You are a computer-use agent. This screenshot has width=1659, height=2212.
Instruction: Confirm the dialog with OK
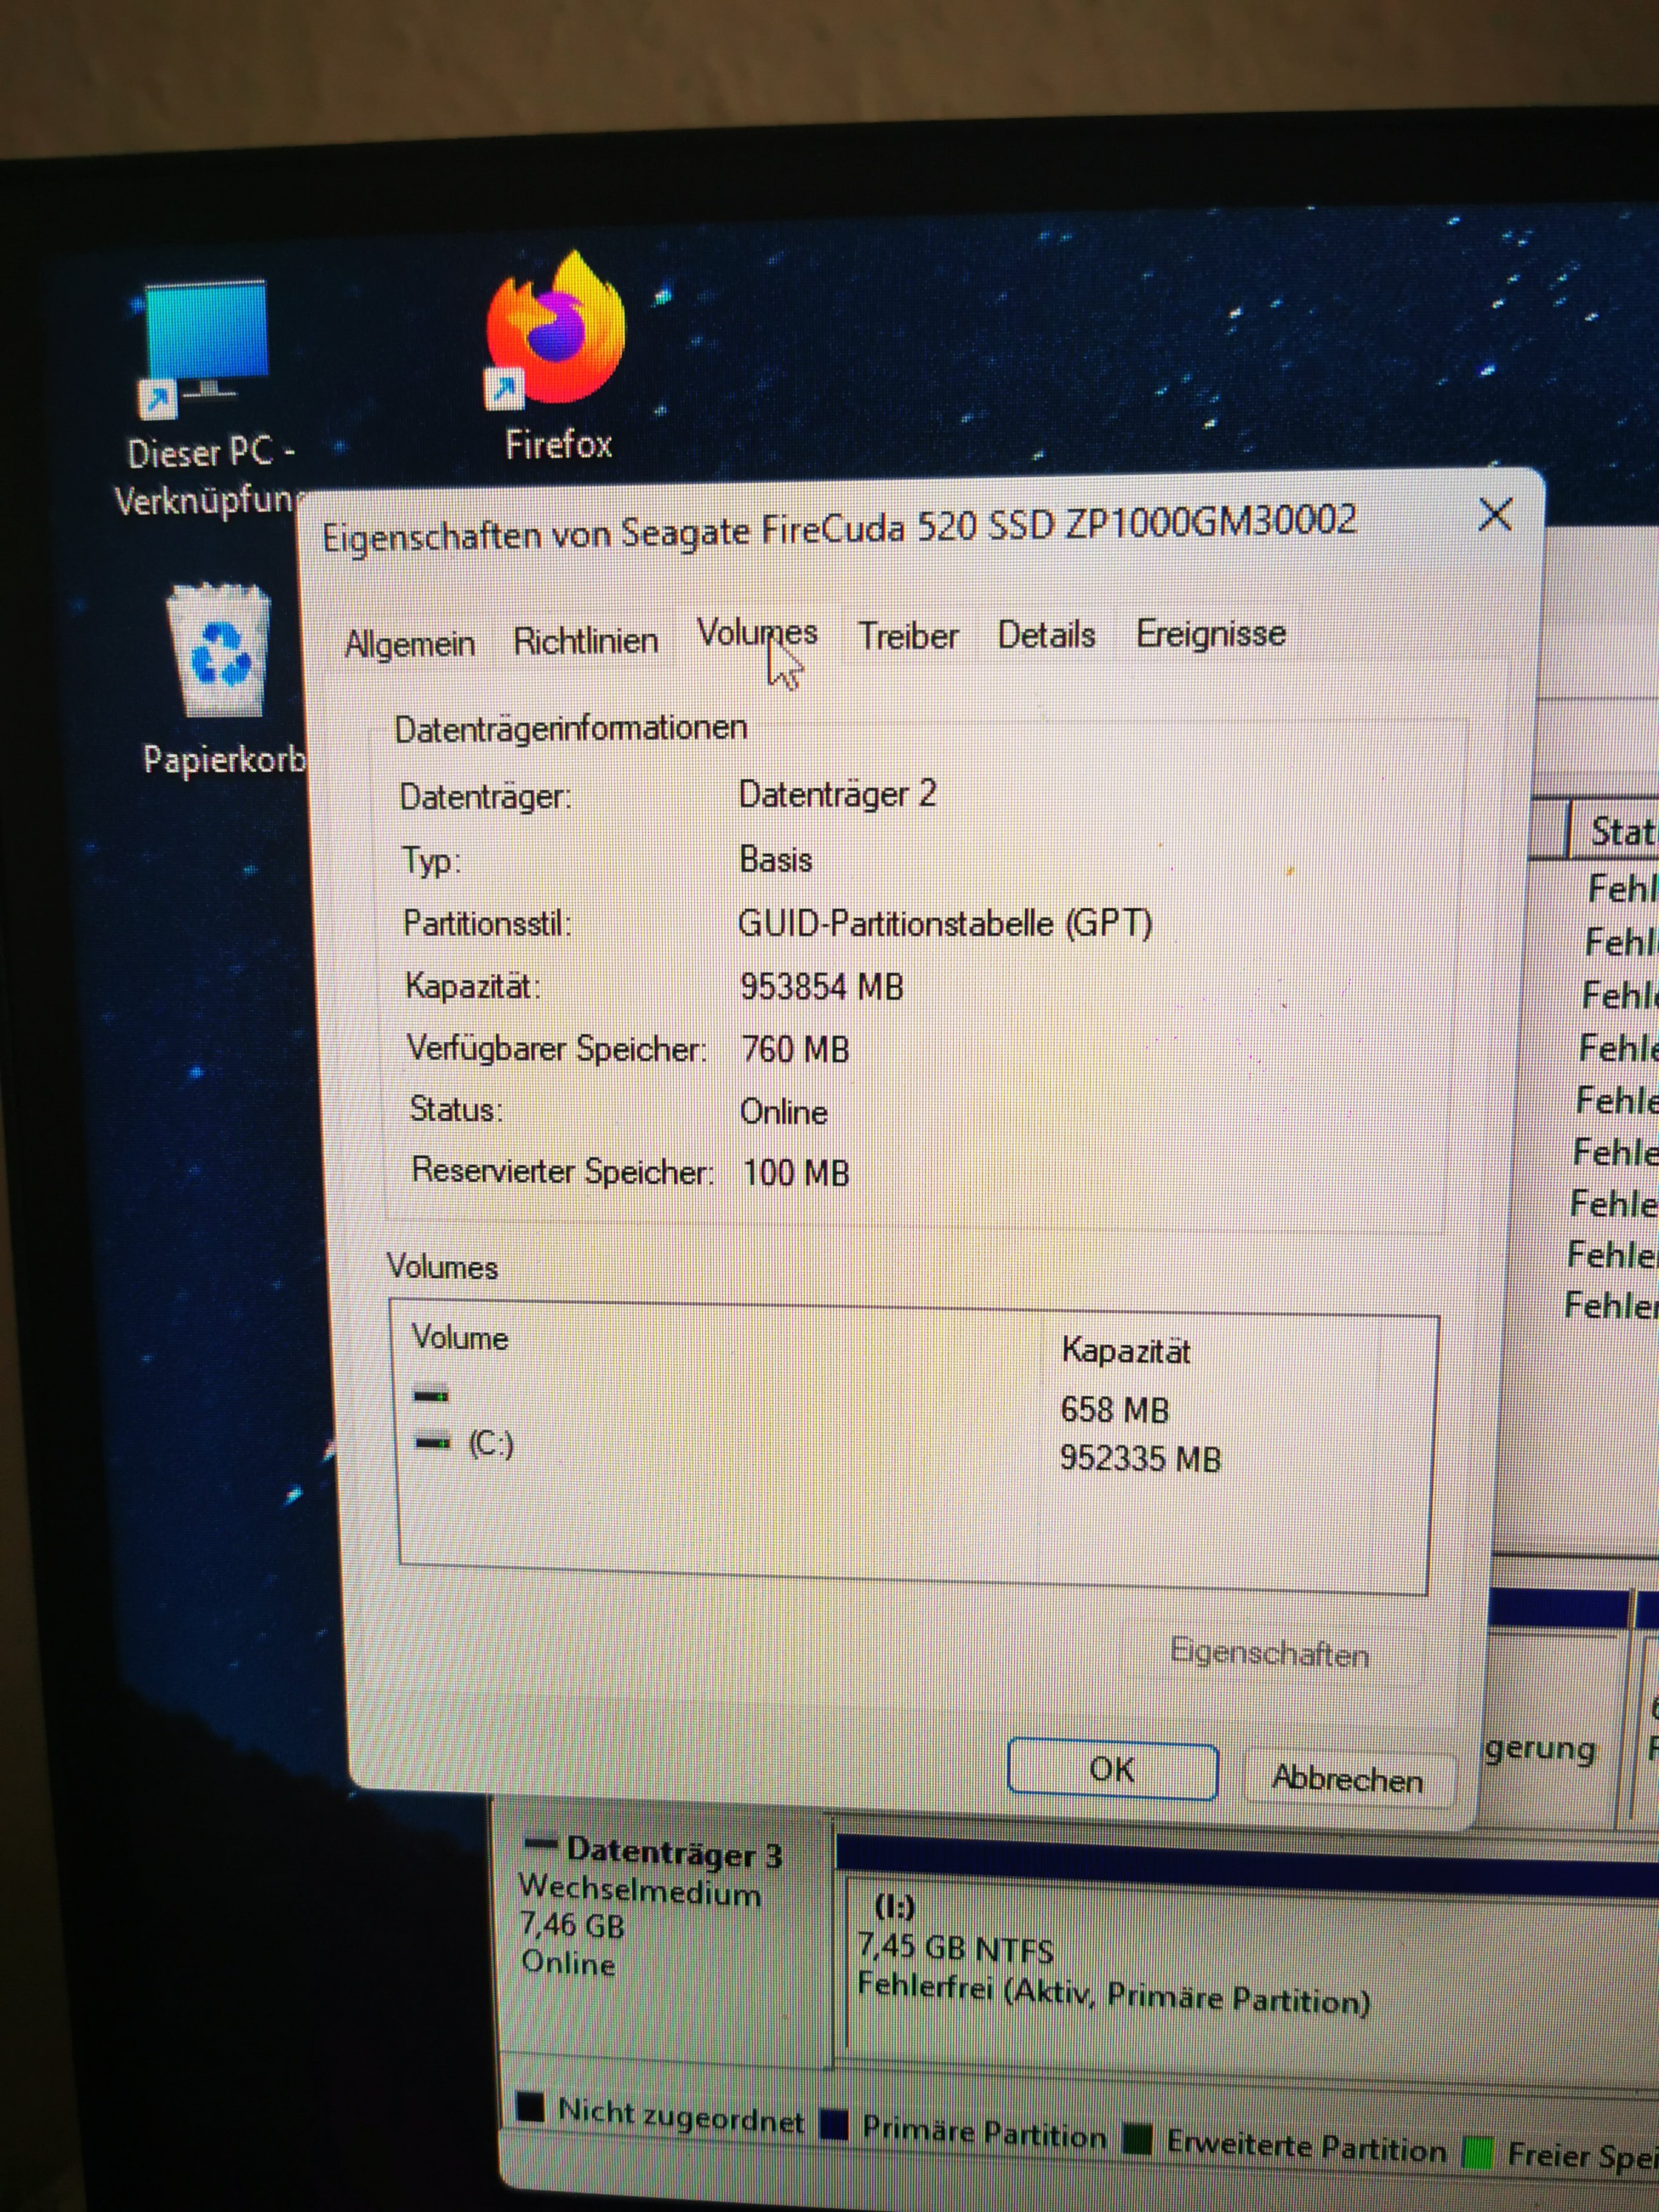tap(1112, 1770)
